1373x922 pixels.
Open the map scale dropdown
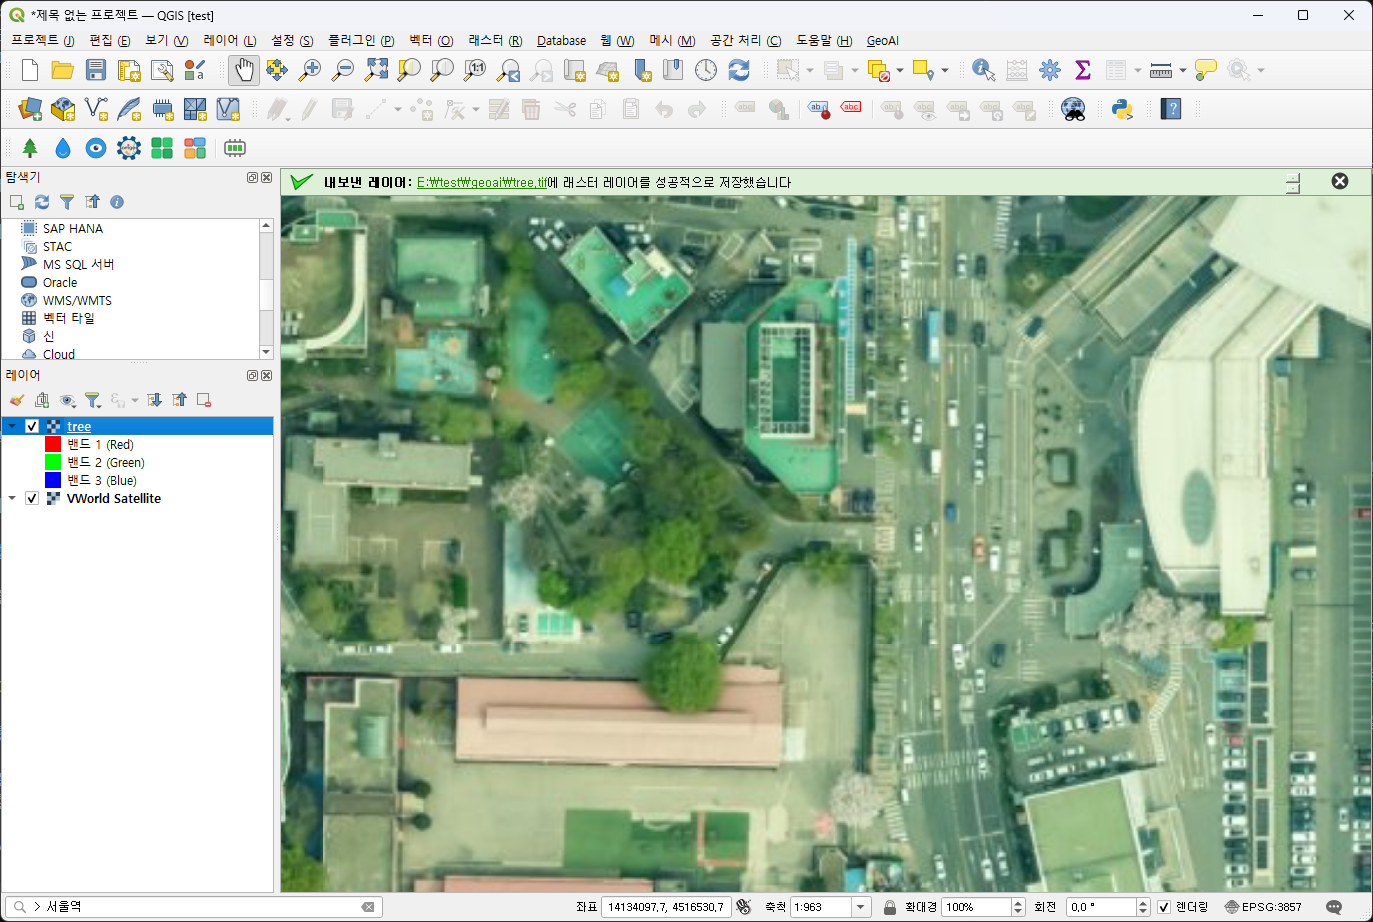point(860,907)
